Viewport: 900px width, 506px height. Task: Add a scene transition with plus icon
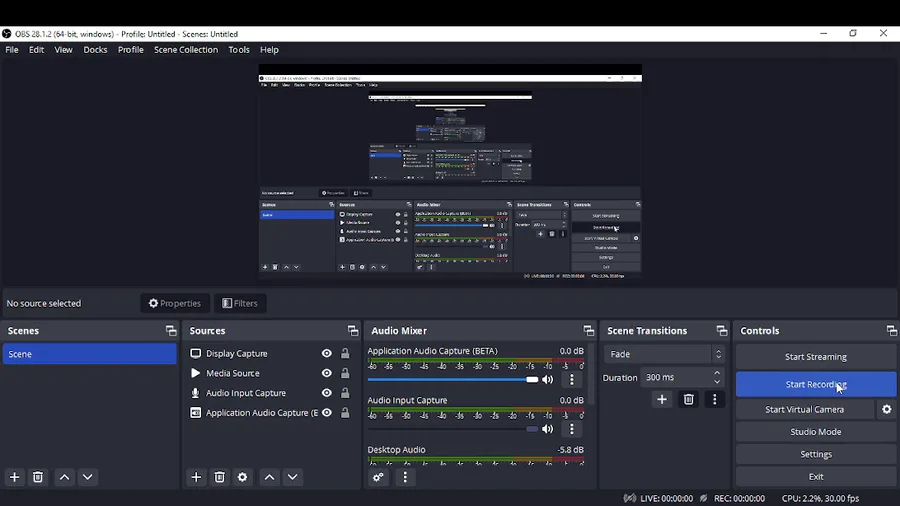662,399
